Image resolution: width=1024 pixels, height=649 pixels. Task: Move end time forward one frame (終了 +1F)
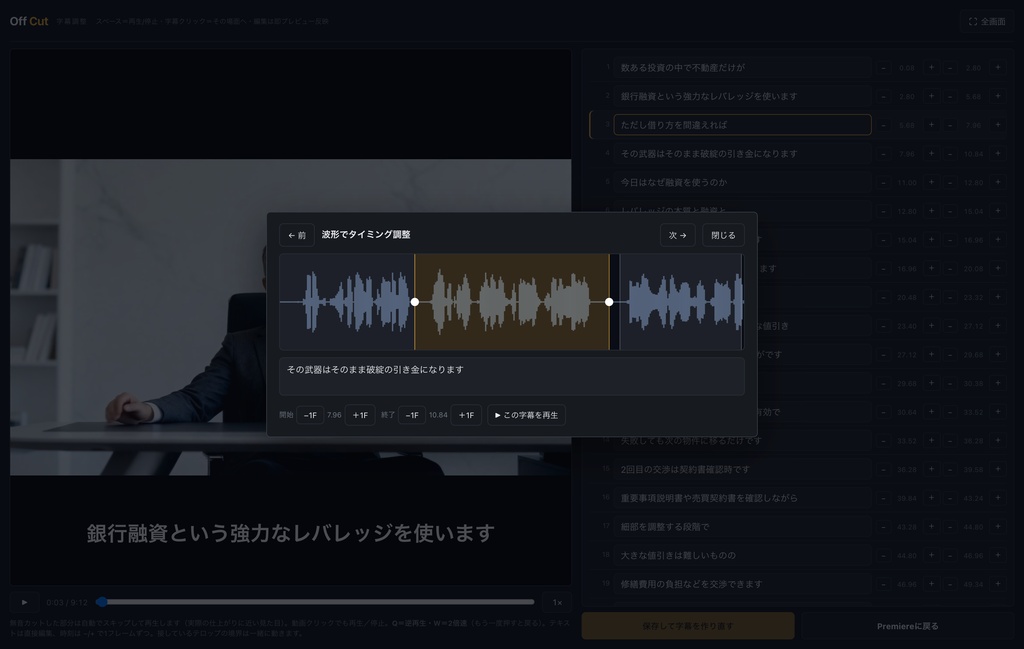click(466, 415)
